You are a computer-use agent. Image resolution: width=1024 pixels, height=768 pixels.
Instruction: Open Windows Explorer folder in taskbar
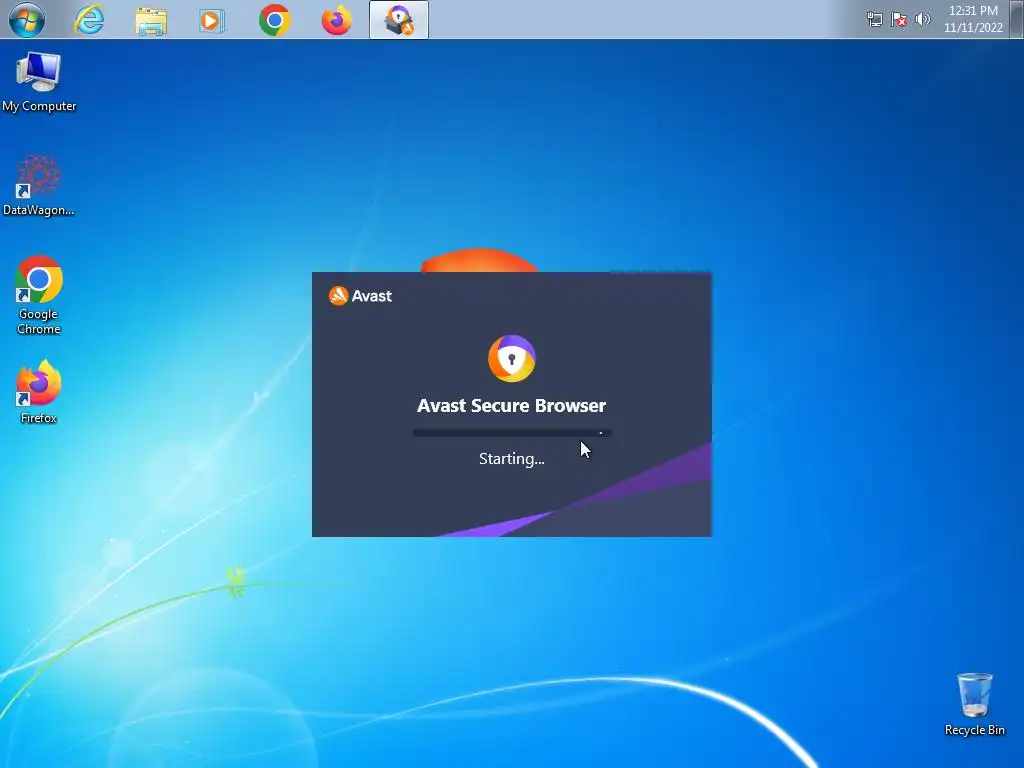tap(151, 20)
